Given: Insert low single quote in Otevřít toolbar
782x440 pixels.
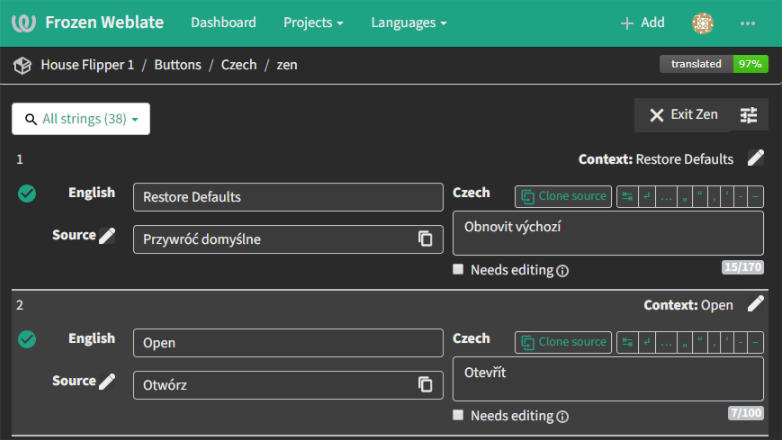Looking at the screenshot, I should point(714,342).
